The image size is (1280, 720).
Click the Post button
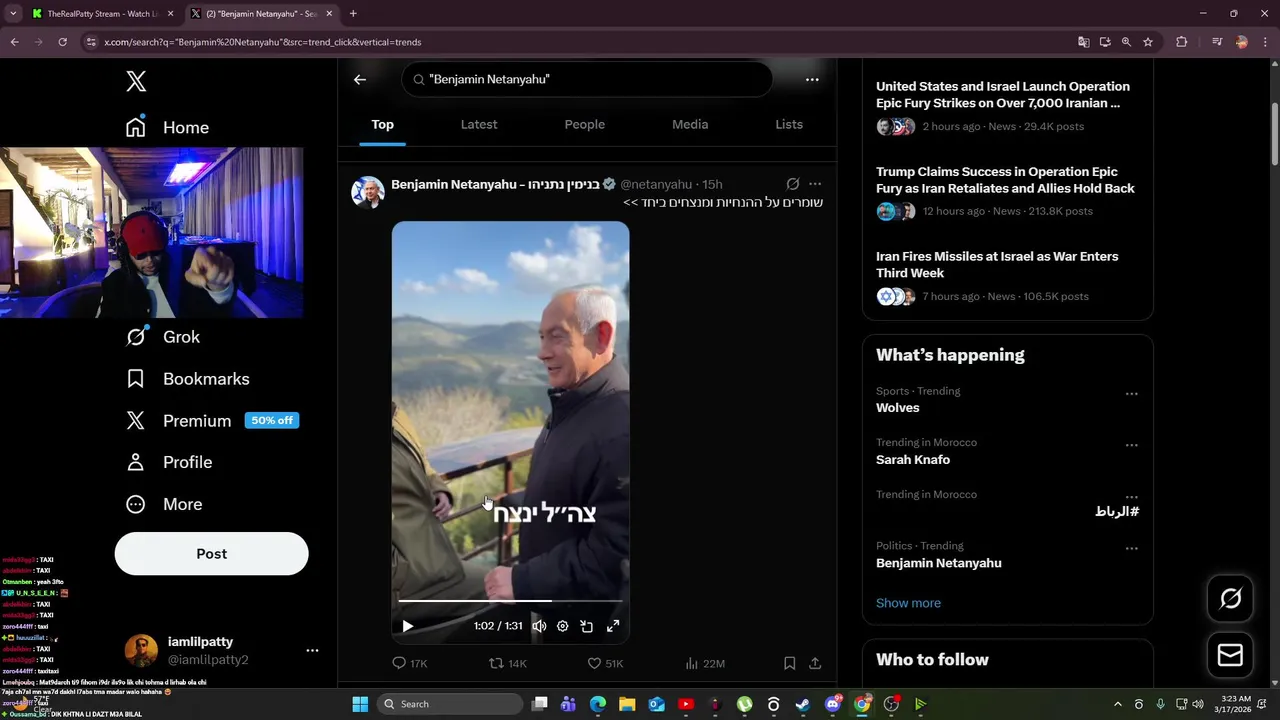211,554
